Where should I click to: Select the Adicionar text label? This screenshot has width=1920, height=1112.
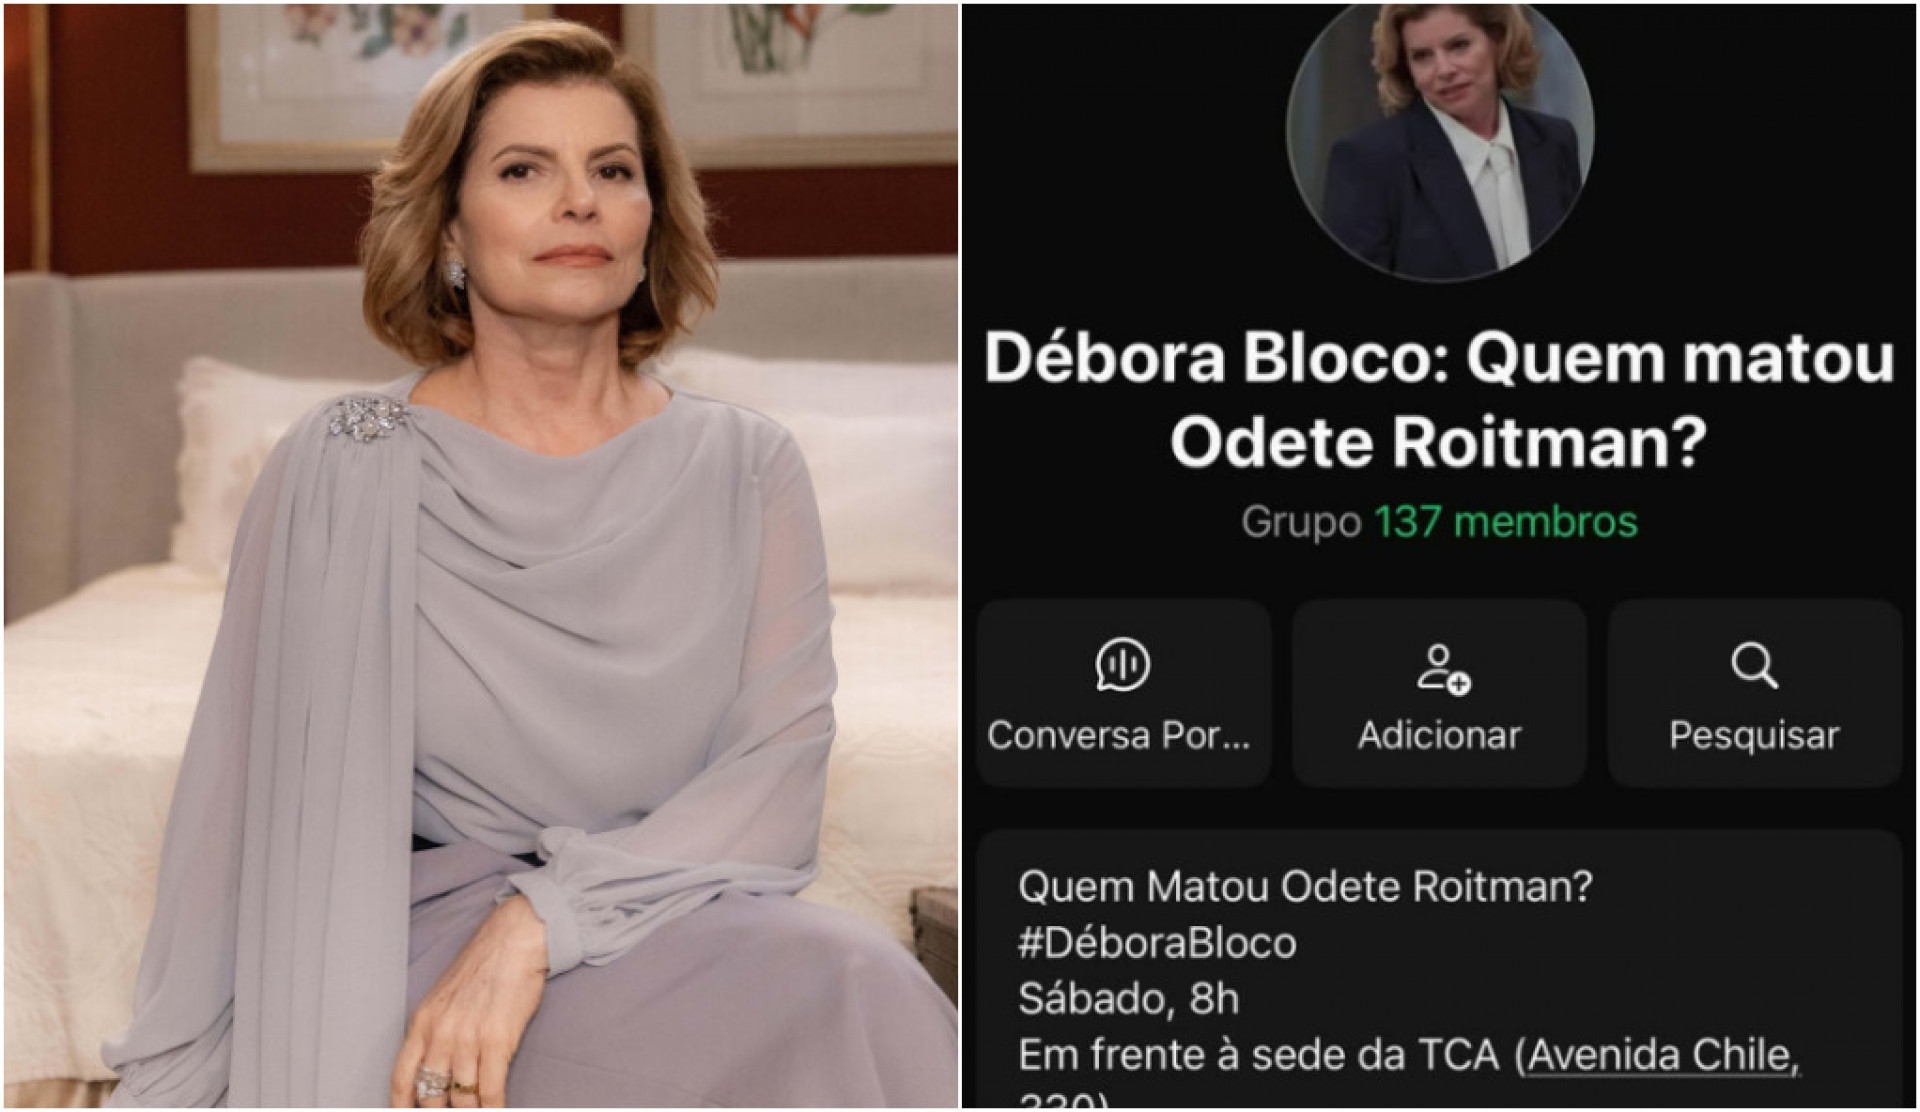point(1439,735)
